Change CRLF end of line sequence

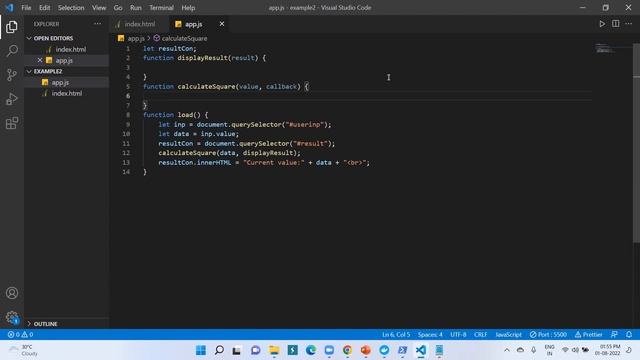480,334
